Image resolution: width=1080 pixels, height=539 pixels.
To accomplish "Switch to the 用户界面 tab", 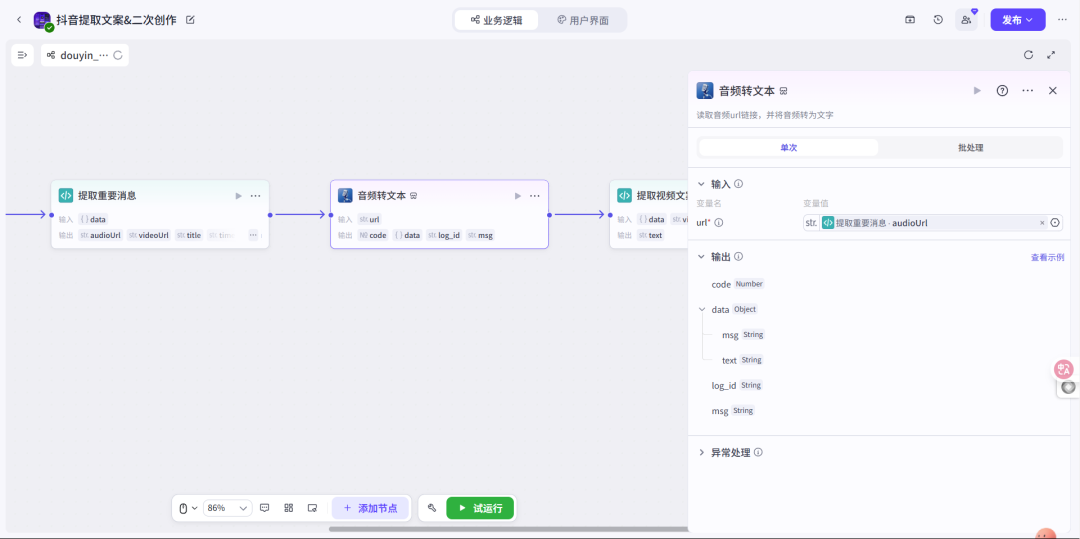I will [x=583, y=20].
